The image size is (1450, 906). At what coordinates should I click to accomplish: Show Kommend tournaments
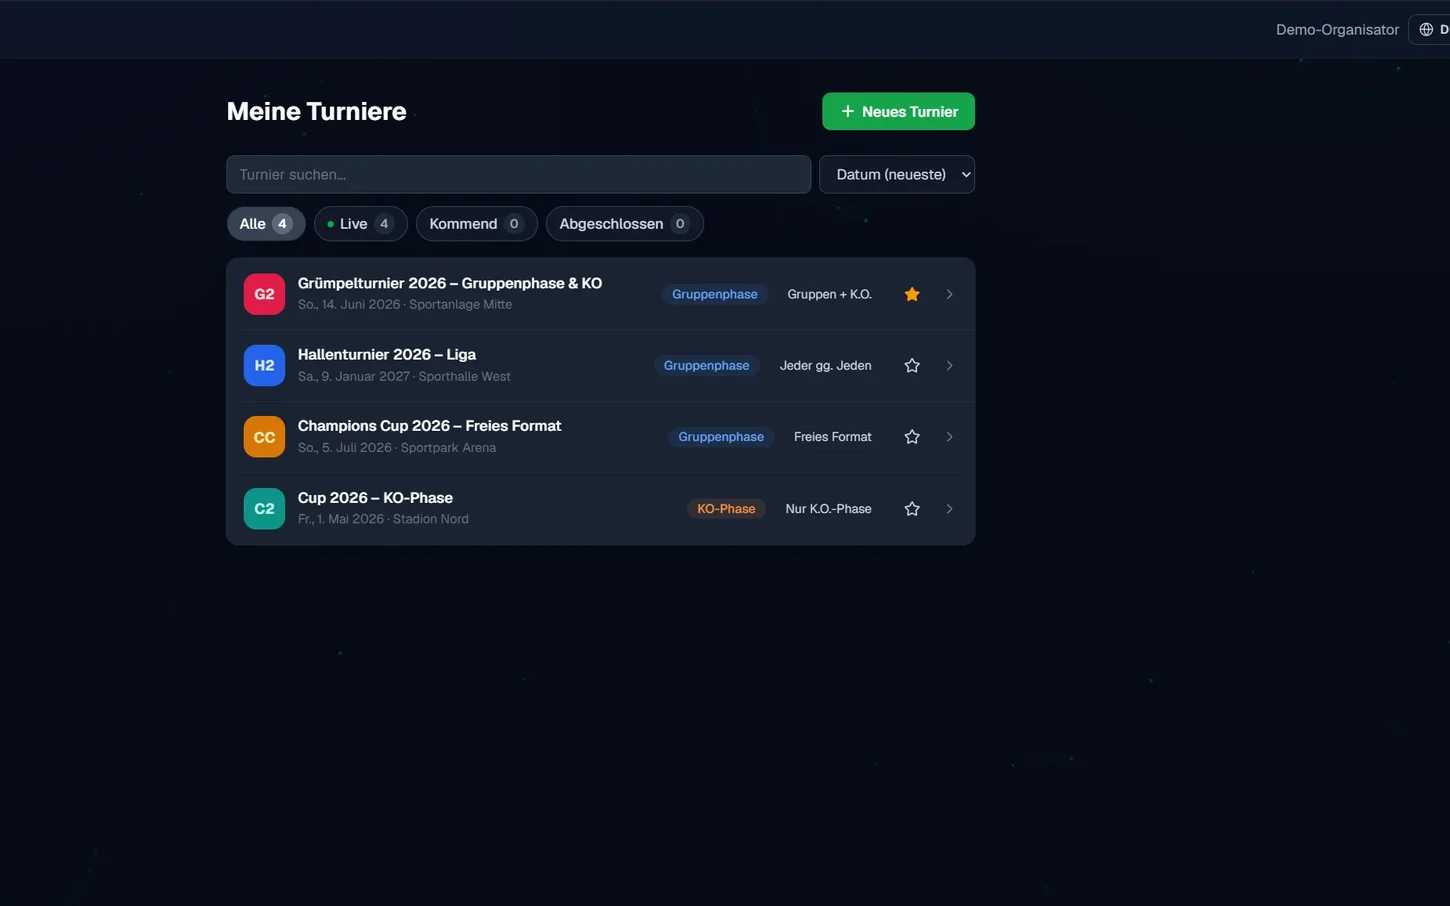tap(477, 224)
